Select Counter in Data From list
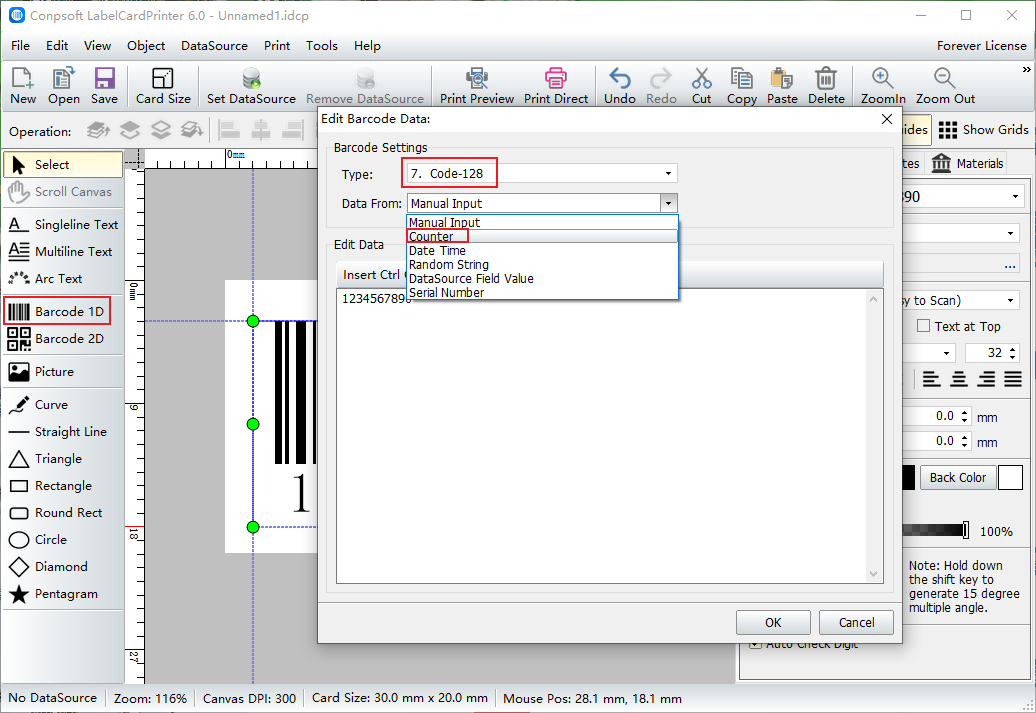The width and height of the screenshot is (1036, 713). 542,237
